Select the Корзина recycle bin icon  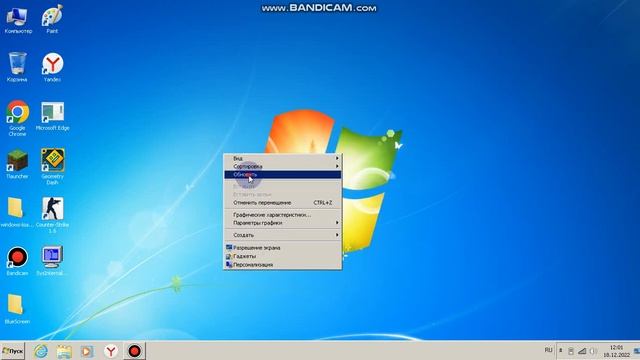(x=17, y=67)
